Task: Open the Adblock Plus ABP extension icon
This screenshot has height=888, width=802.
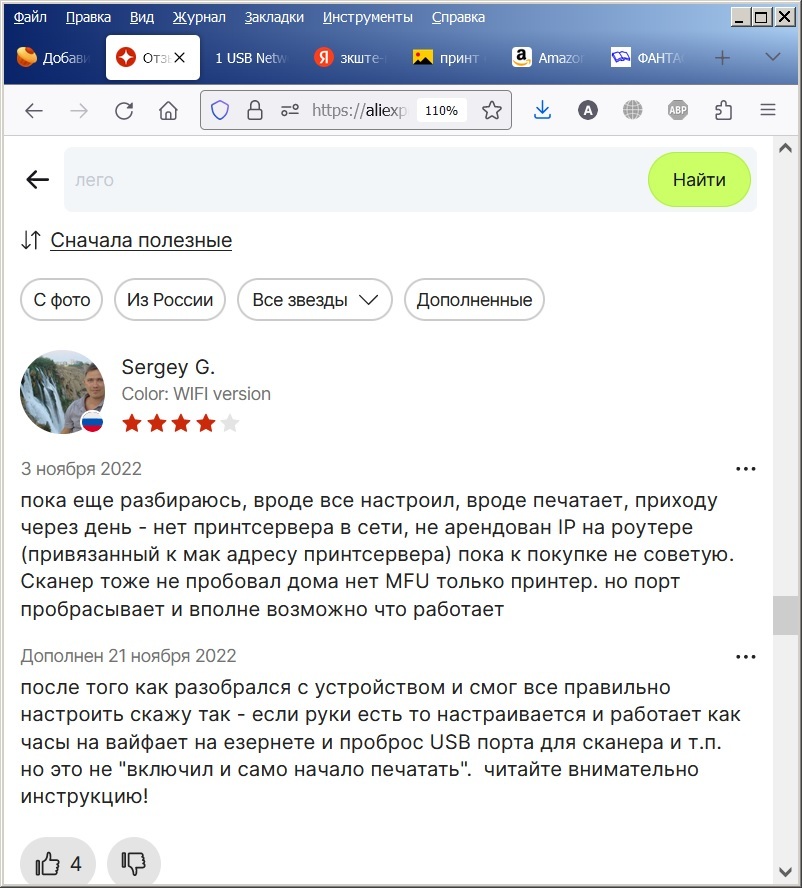Action: 678,110
